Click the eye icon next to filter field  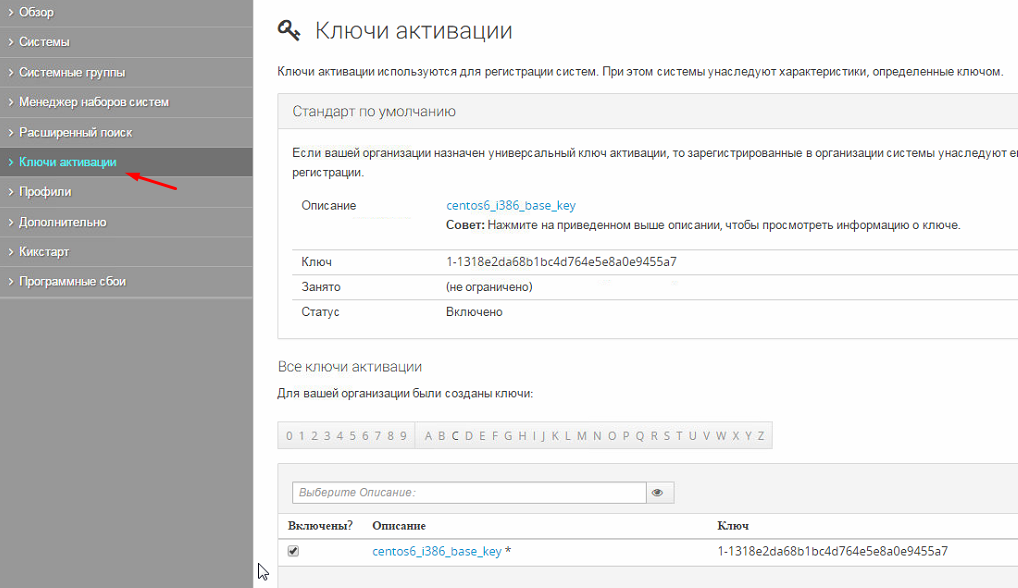click(x=657, y=493)
